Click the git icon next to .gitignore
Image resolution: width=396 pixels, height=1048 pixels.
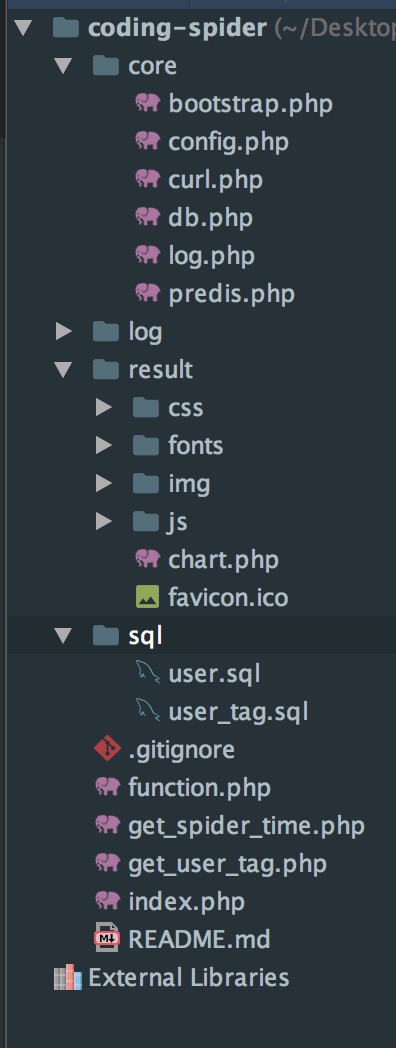(x=107, y=749)
